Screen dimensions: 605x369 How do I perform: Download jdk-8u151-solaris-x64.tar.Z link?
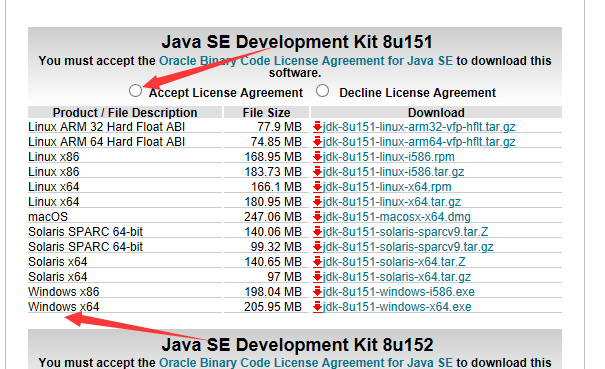click(394, 262)
